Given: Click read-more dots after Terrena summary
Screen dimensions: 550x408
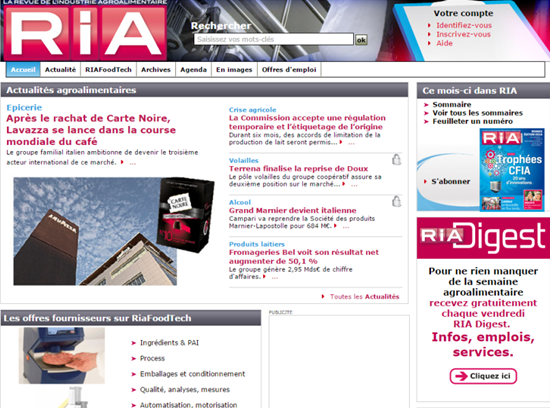Looking at the screenshot, I should 354,185.
